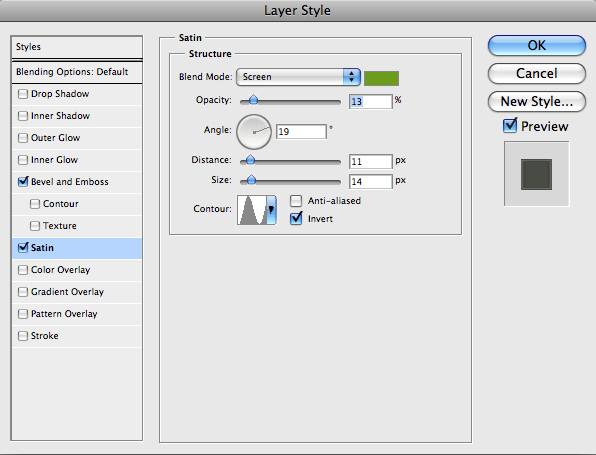Click the Angle dial control
Screen dimensions: 596x455
[254, 132]
